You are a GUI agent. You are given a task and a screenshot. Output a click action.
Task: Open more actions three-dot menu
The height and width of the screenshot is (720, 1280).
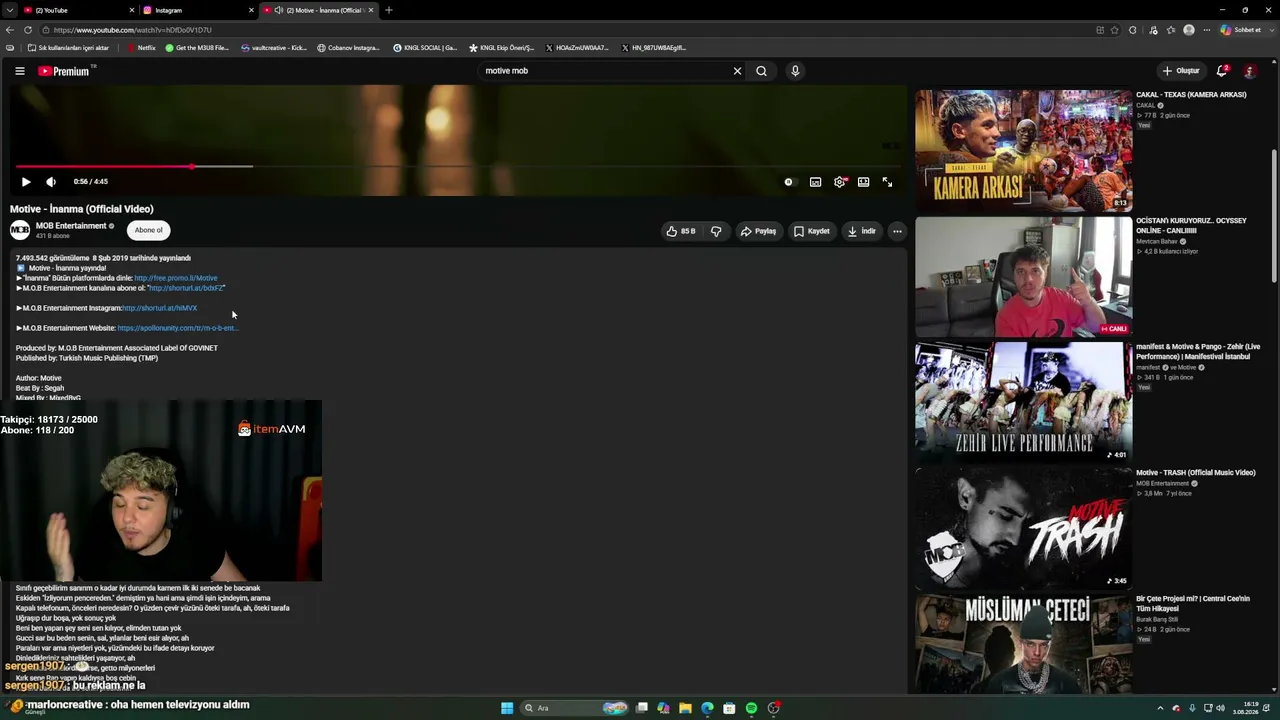click(897, 231)
